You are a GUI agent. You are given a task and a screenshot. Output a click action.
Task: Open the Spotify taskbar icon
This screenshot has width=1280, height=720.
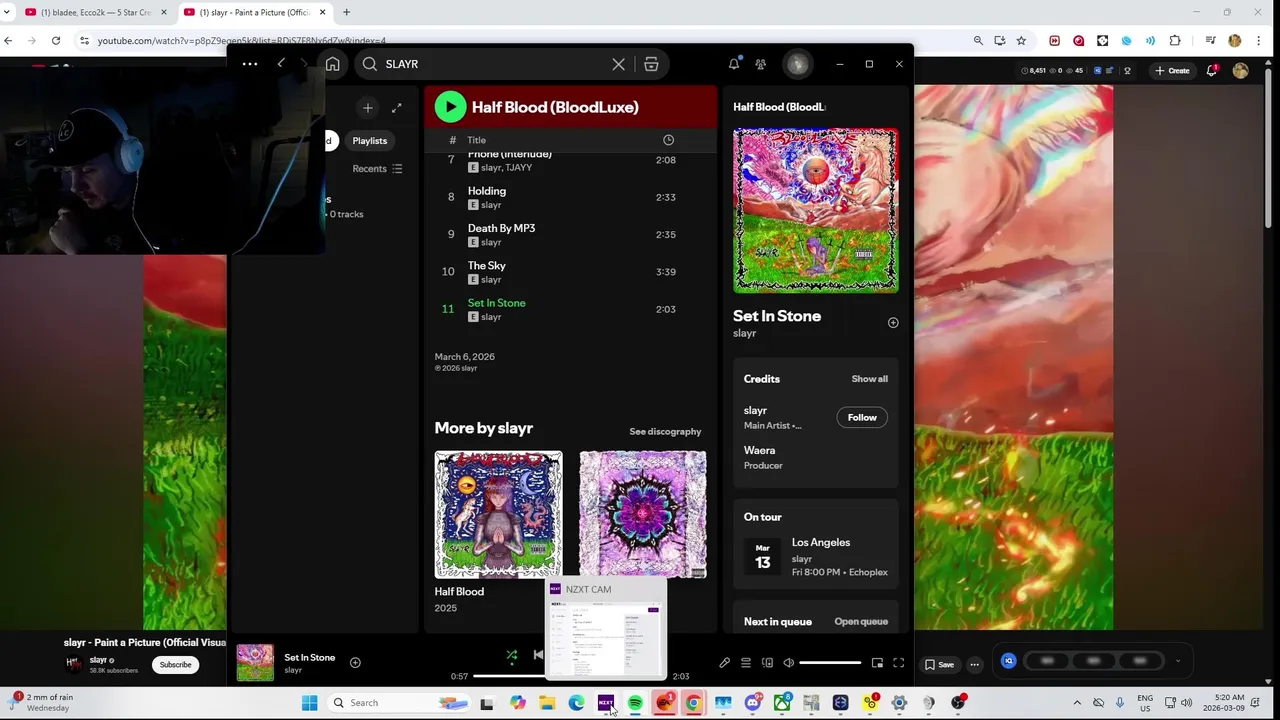click(x=635, y=703)
